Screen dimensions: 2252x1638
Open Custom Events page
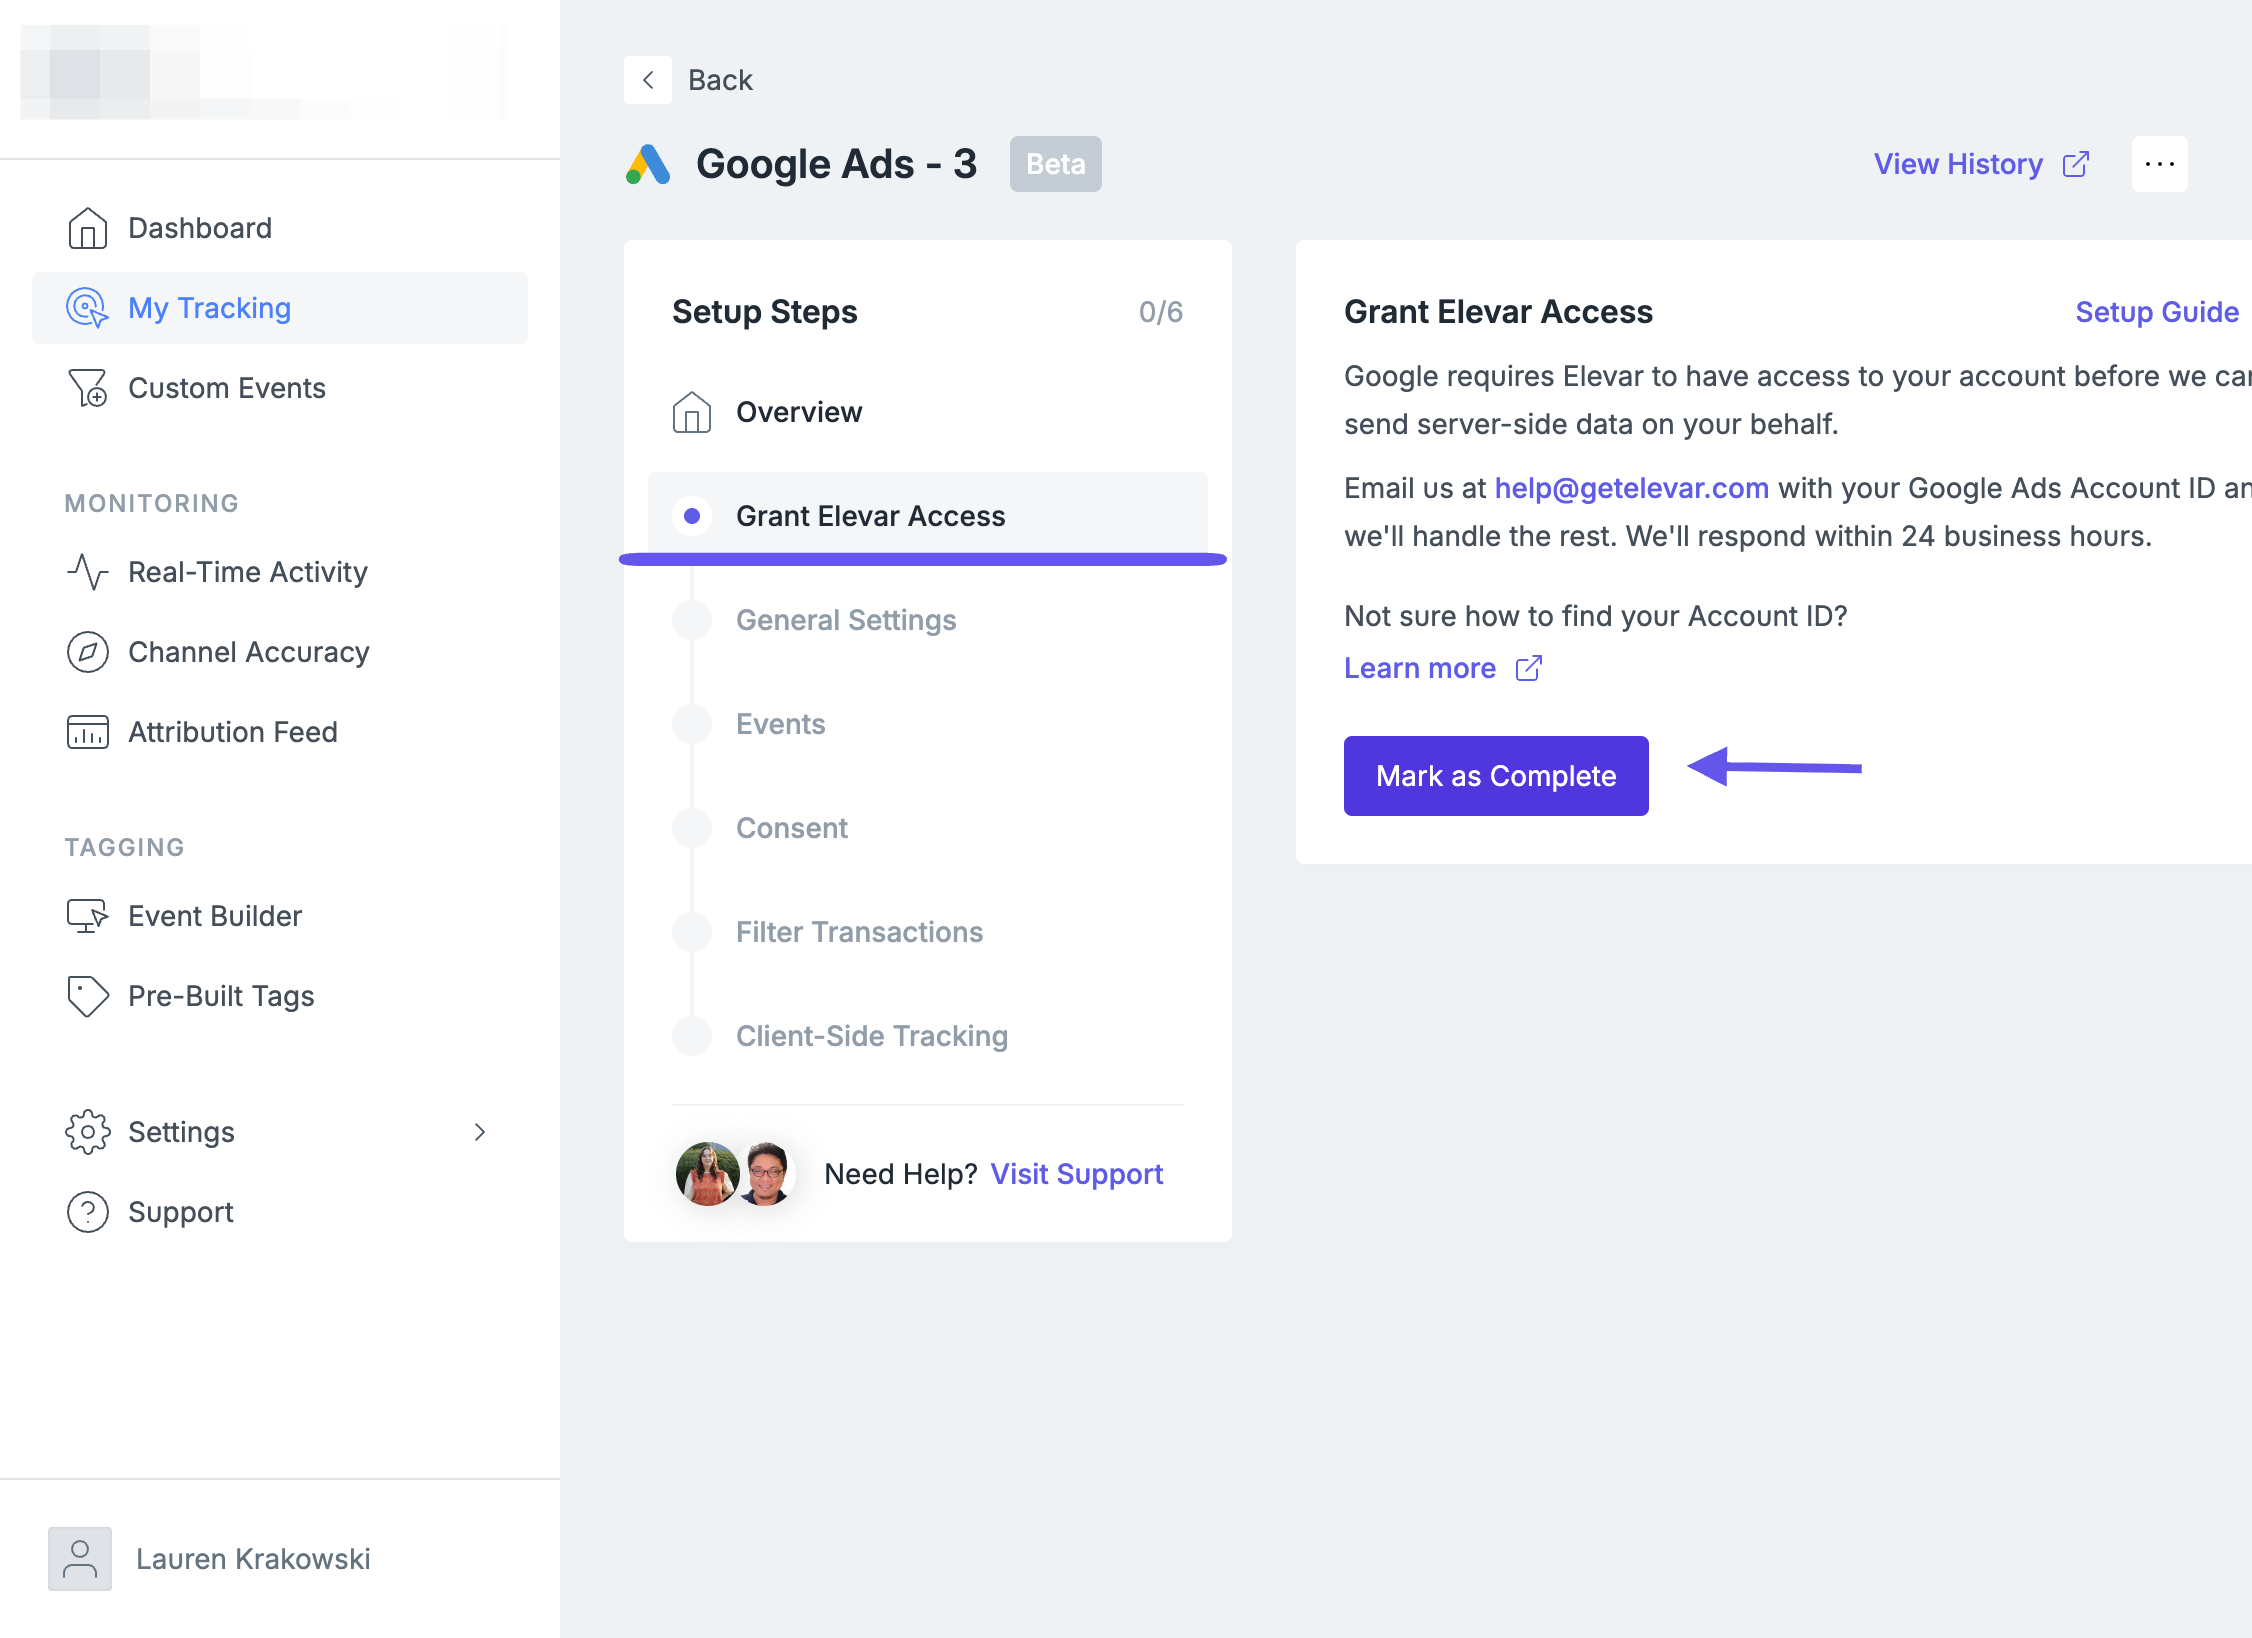point(280,388)
